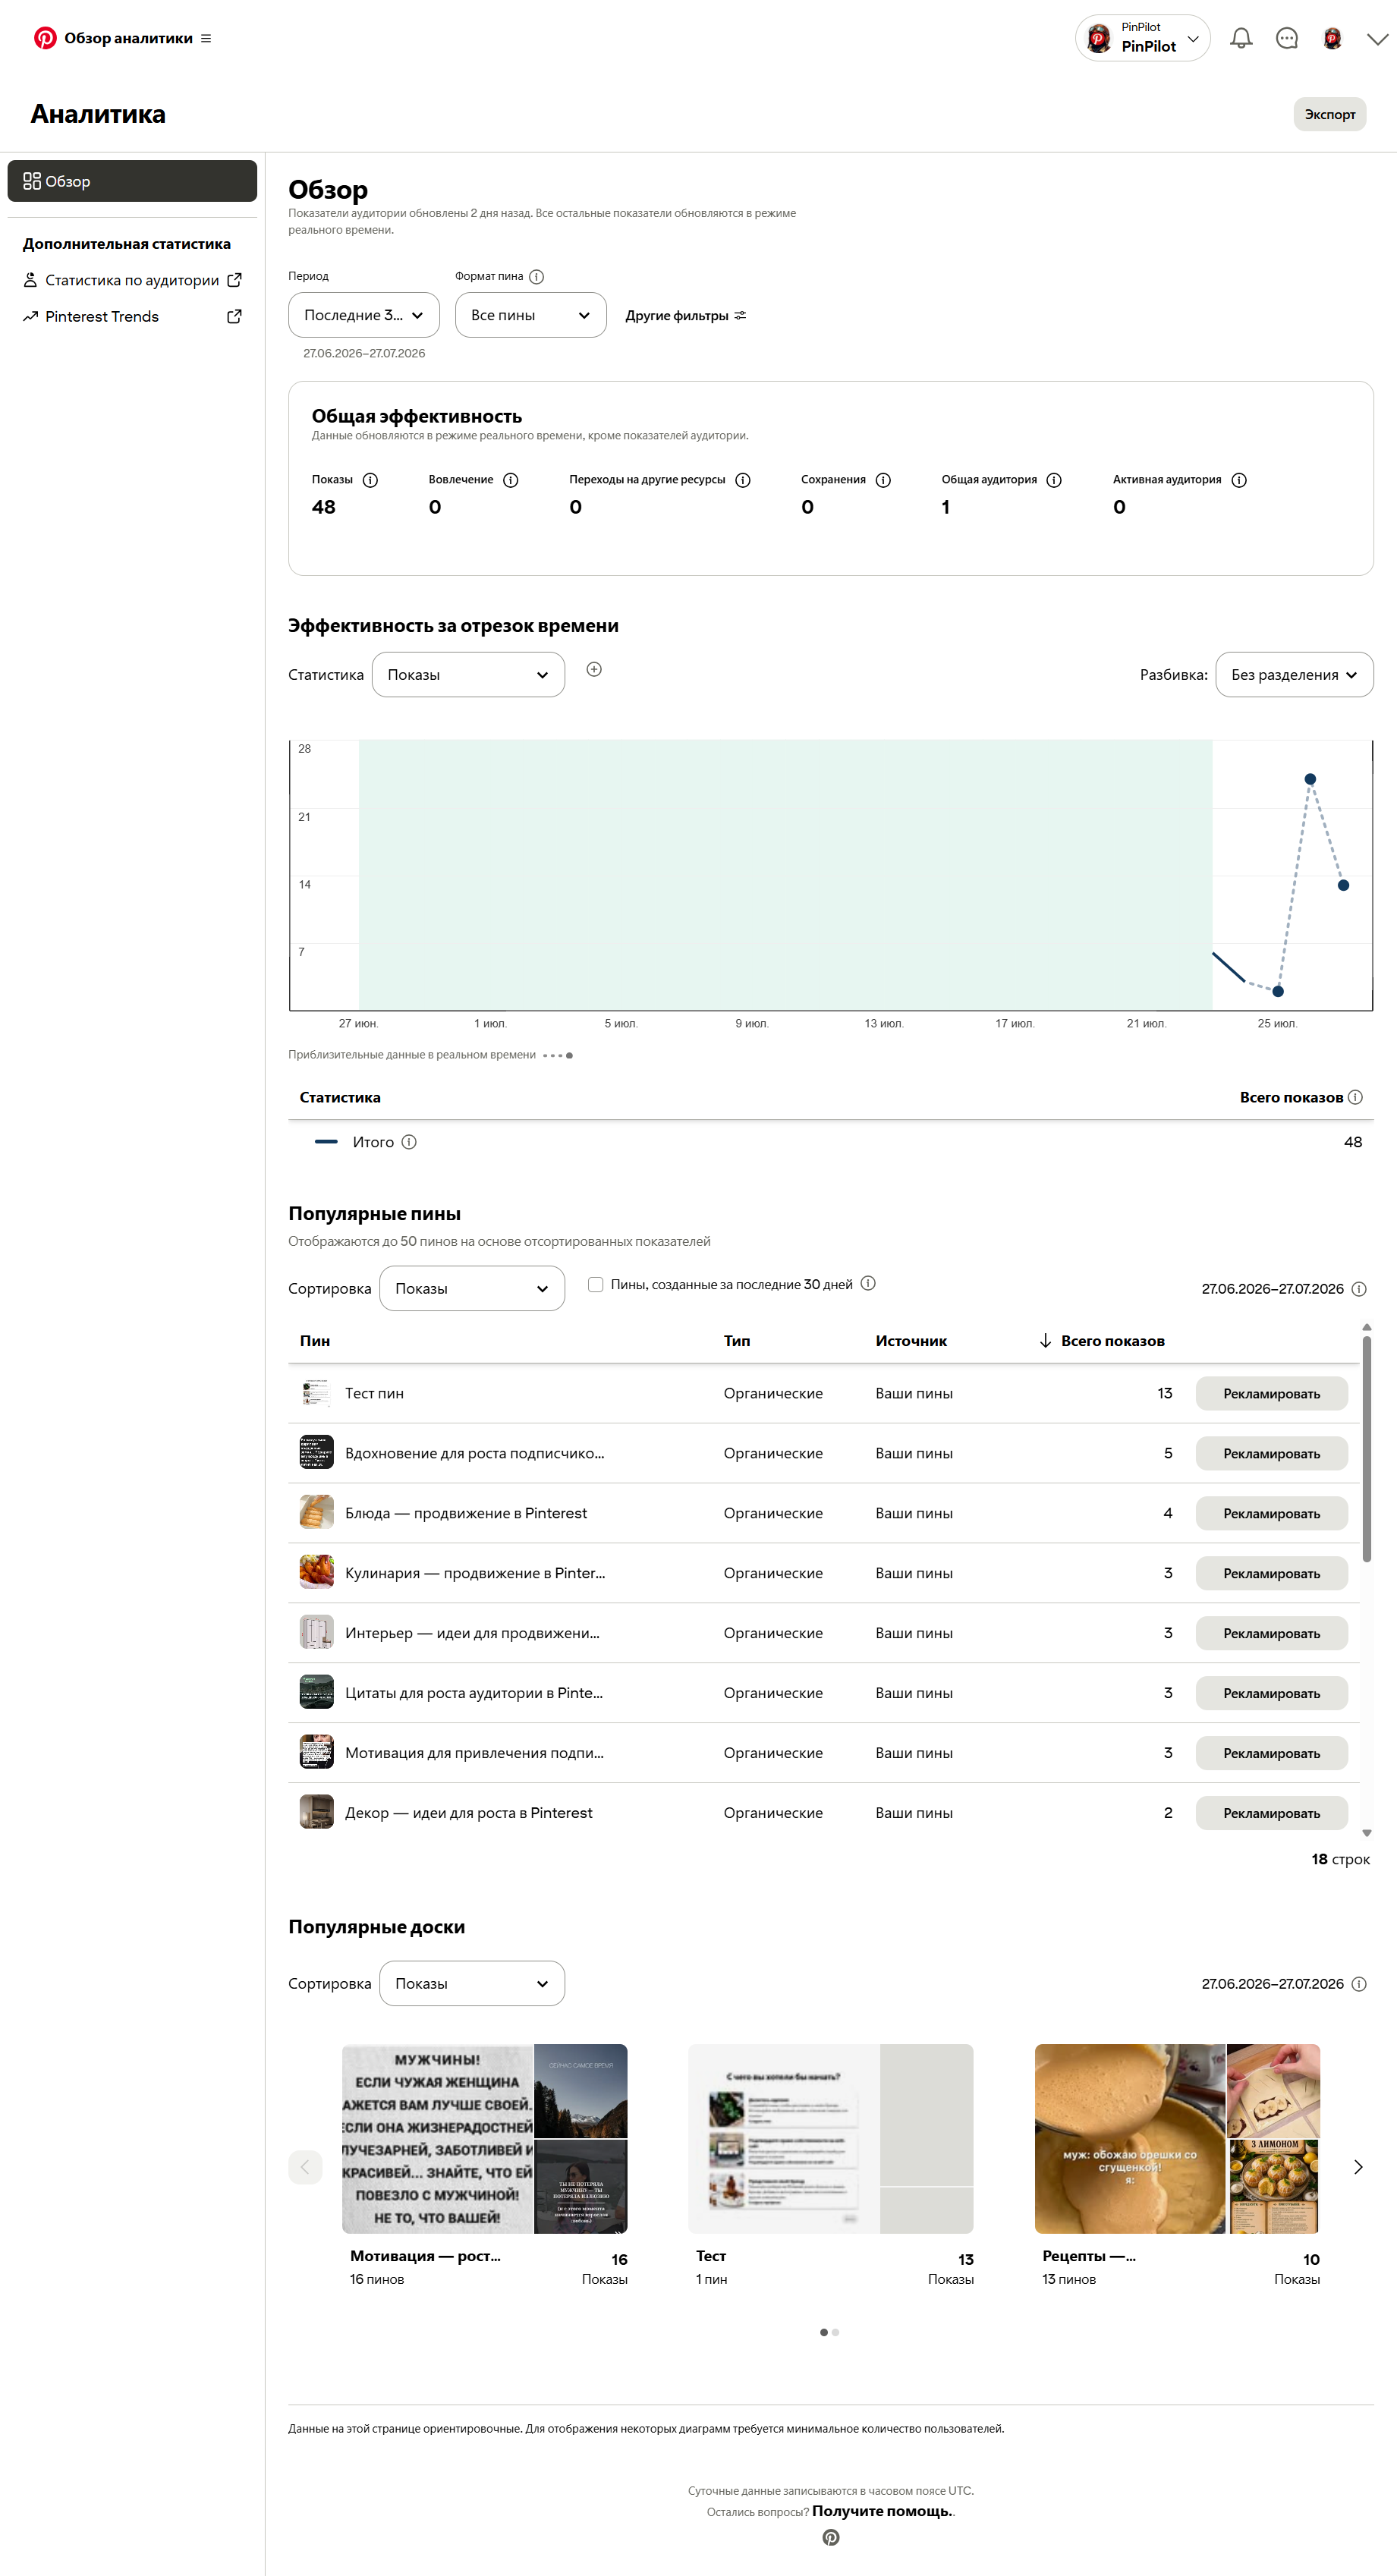This screenshot has height=2576, width=1397.
Task: Click info icon next to Активная аудитория
Action: pos(1239,480)
